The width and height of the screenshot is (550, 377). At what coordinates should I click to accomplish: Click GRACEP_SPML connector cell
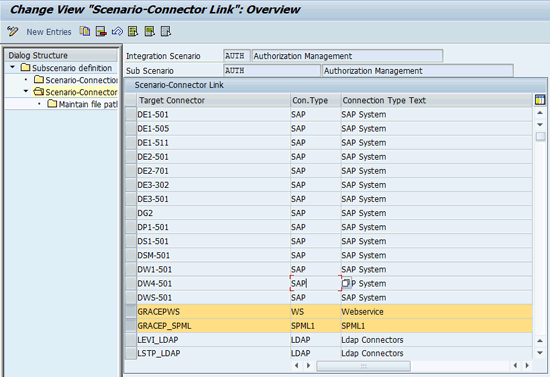click(213, 326)
